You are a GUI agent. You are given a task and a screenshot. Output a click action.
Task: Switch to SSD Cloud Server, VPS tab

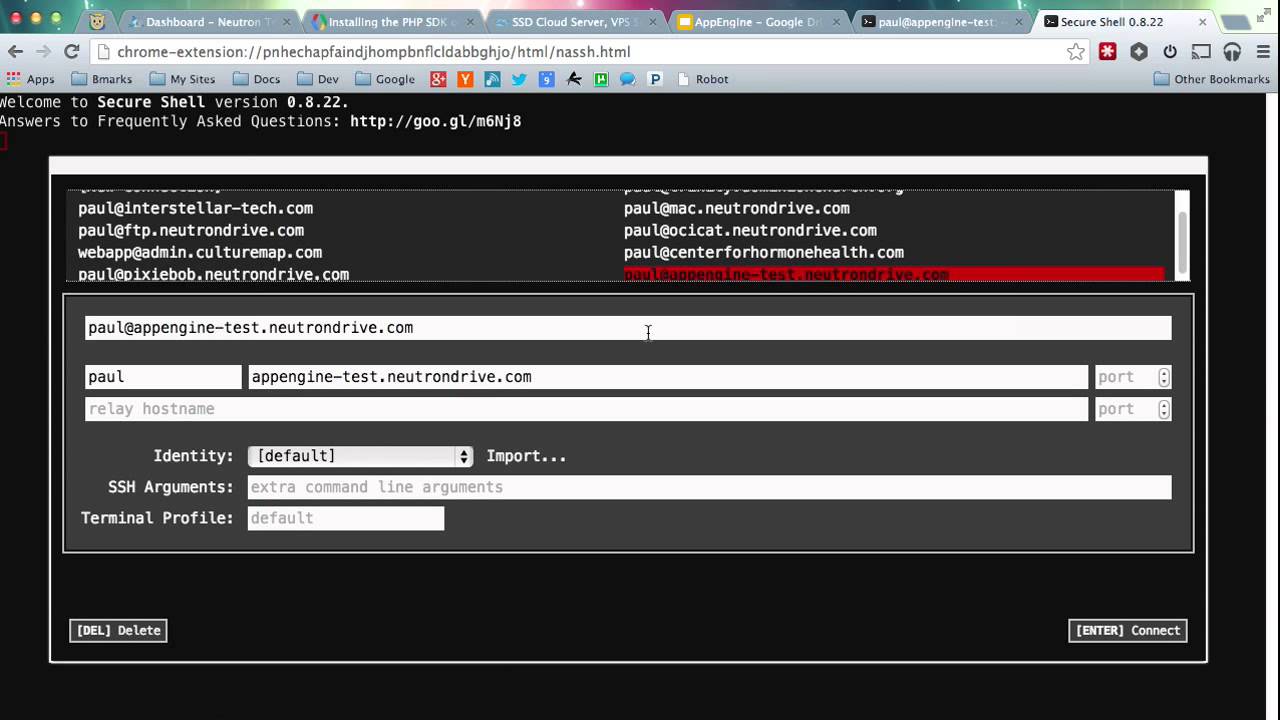pos(575,21)
